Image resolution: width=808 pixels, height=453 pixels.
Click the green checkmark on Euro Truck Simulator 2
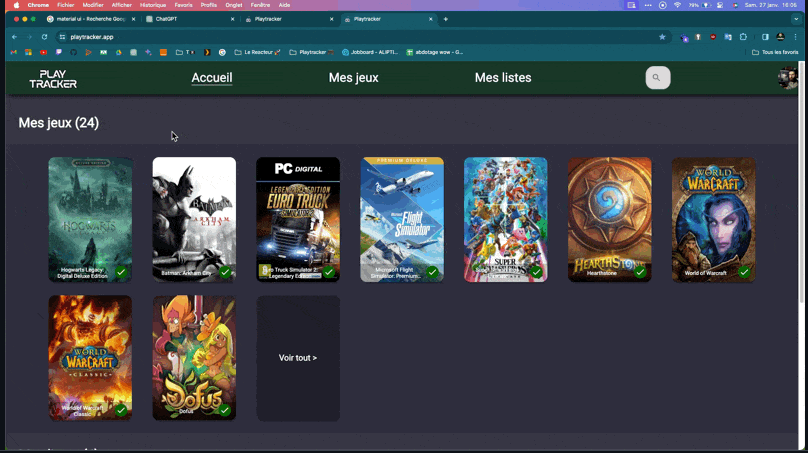pos(329,272)
